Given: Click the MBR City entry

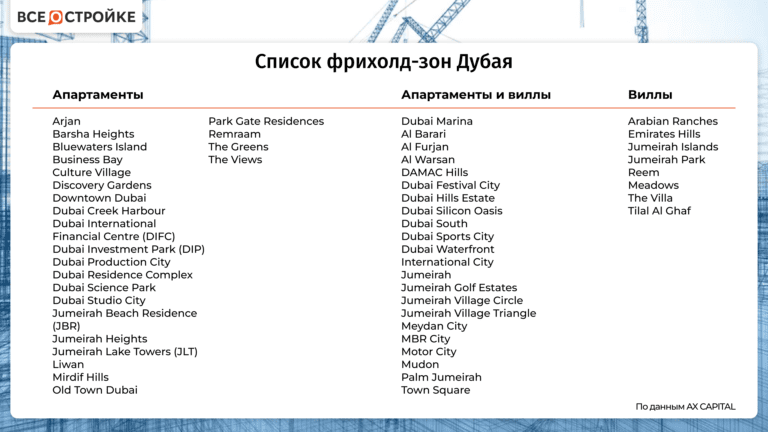Looking at the screenshot, I should coord(425,339).
